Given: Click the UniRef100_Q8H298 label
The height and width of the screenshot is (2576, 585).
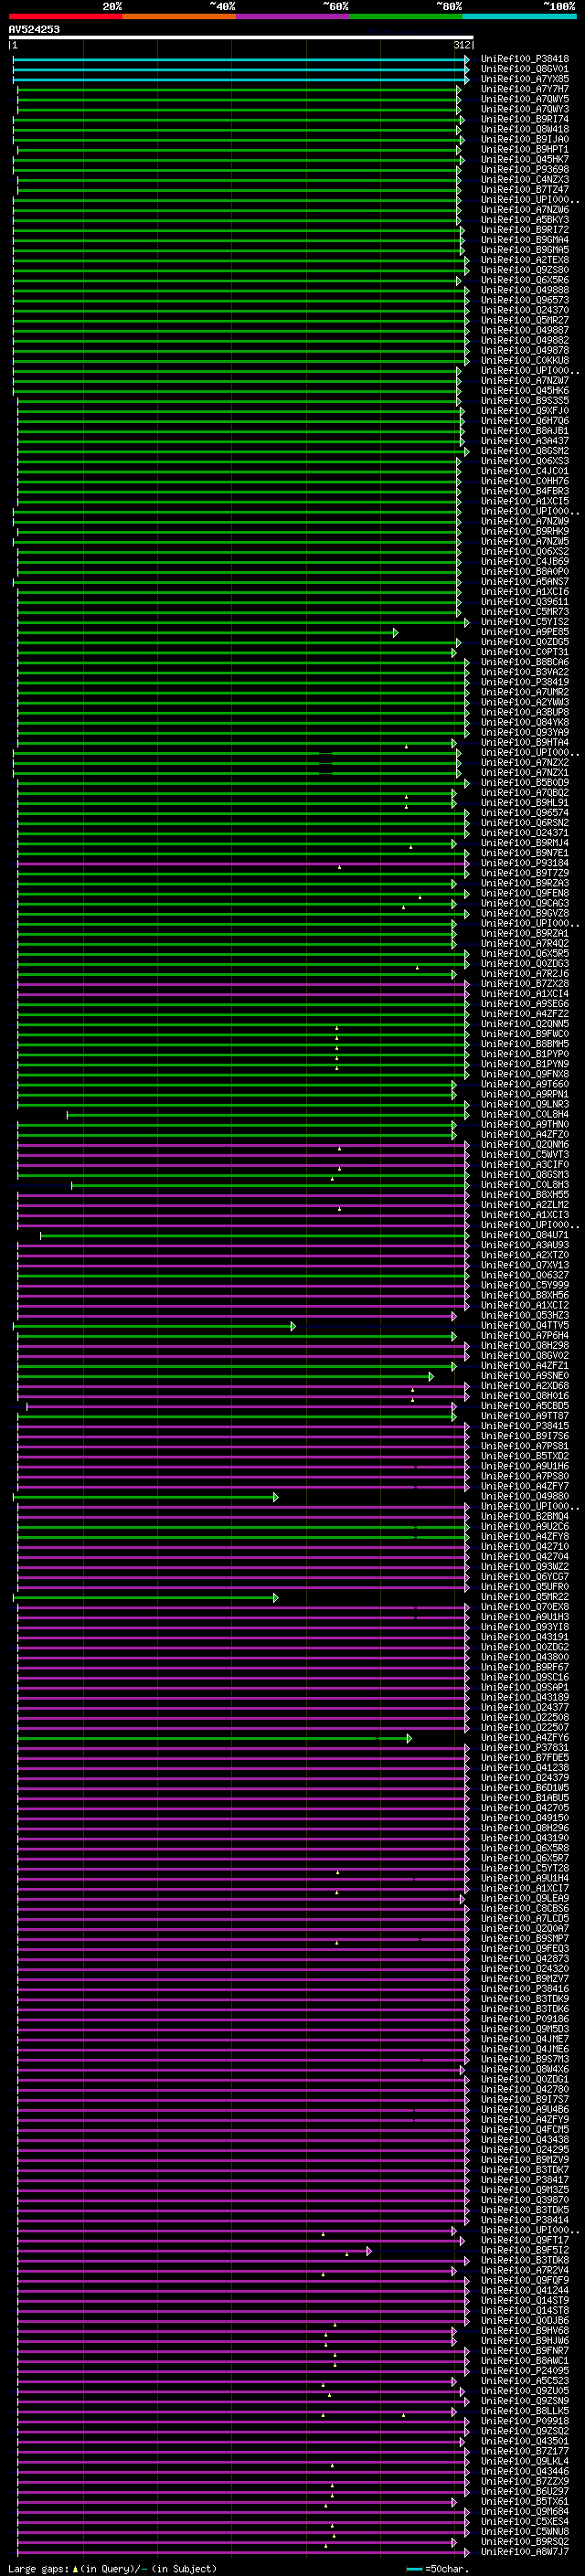Looking at the screenshot, I should 525,1346.
